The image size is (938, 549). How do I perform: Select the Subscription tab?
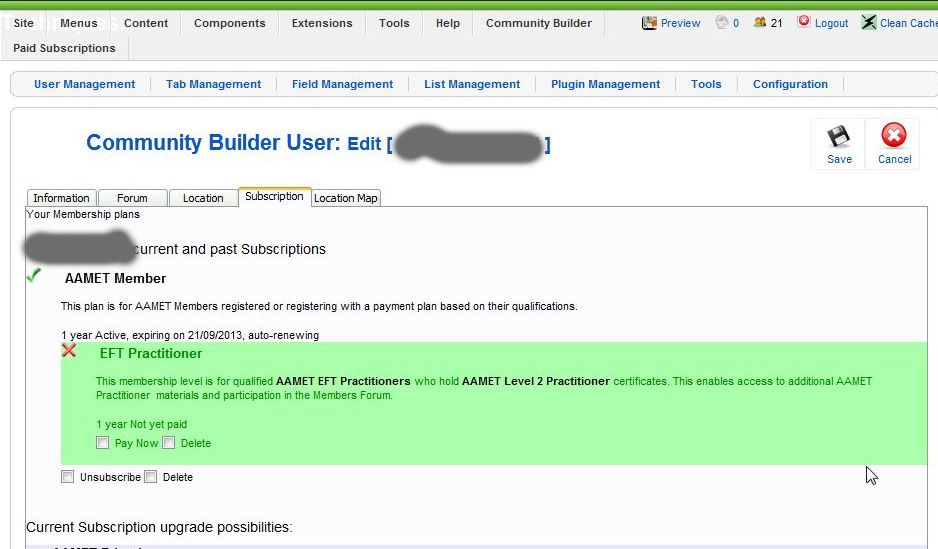pyautogui.click(x=274, y=196)
